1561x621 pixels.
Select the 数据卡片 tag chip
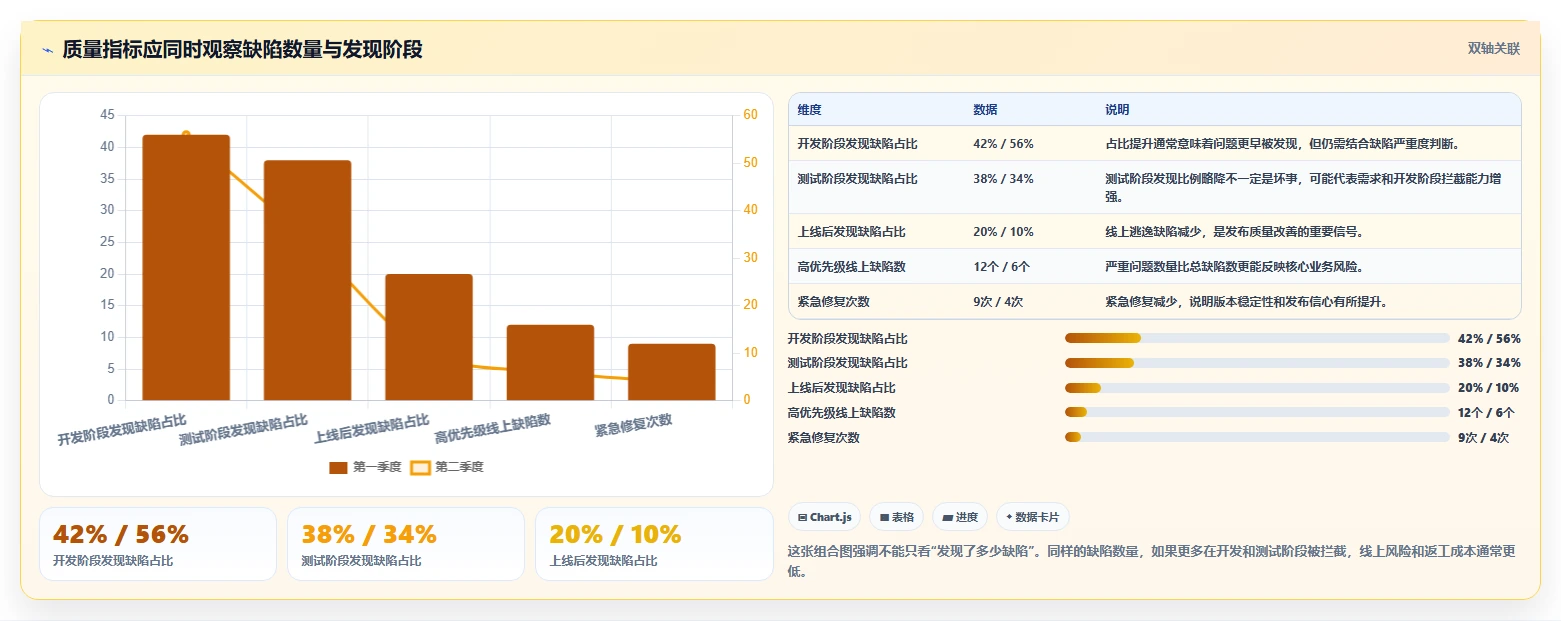1033,517
